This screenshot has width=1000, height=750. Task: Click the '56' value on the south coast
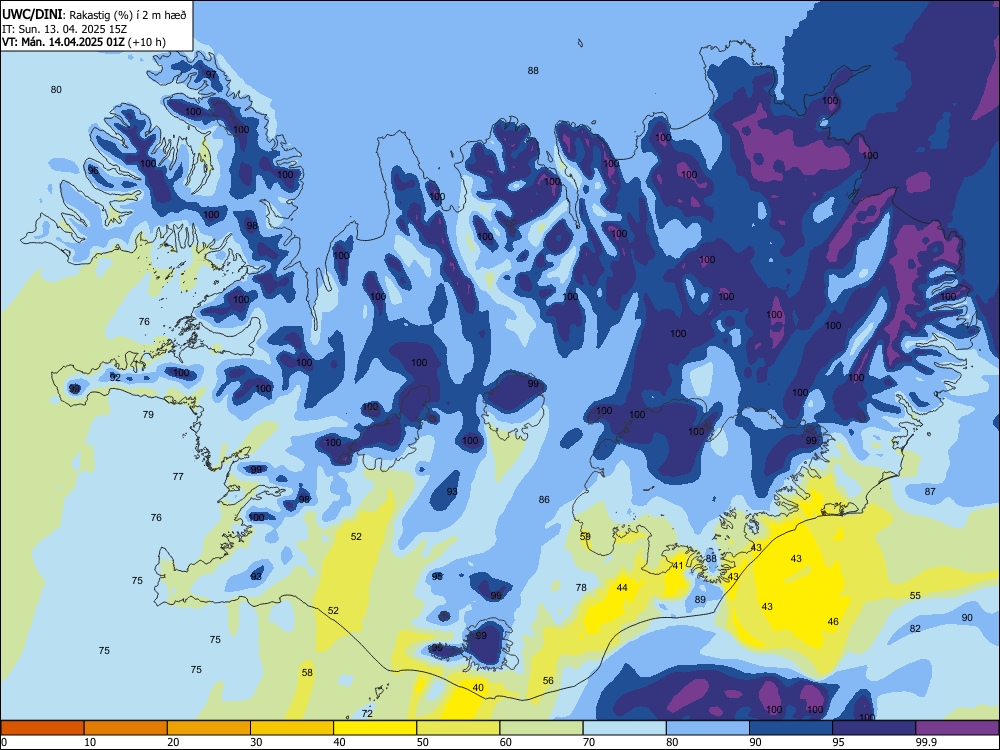[x=548, y=680]
